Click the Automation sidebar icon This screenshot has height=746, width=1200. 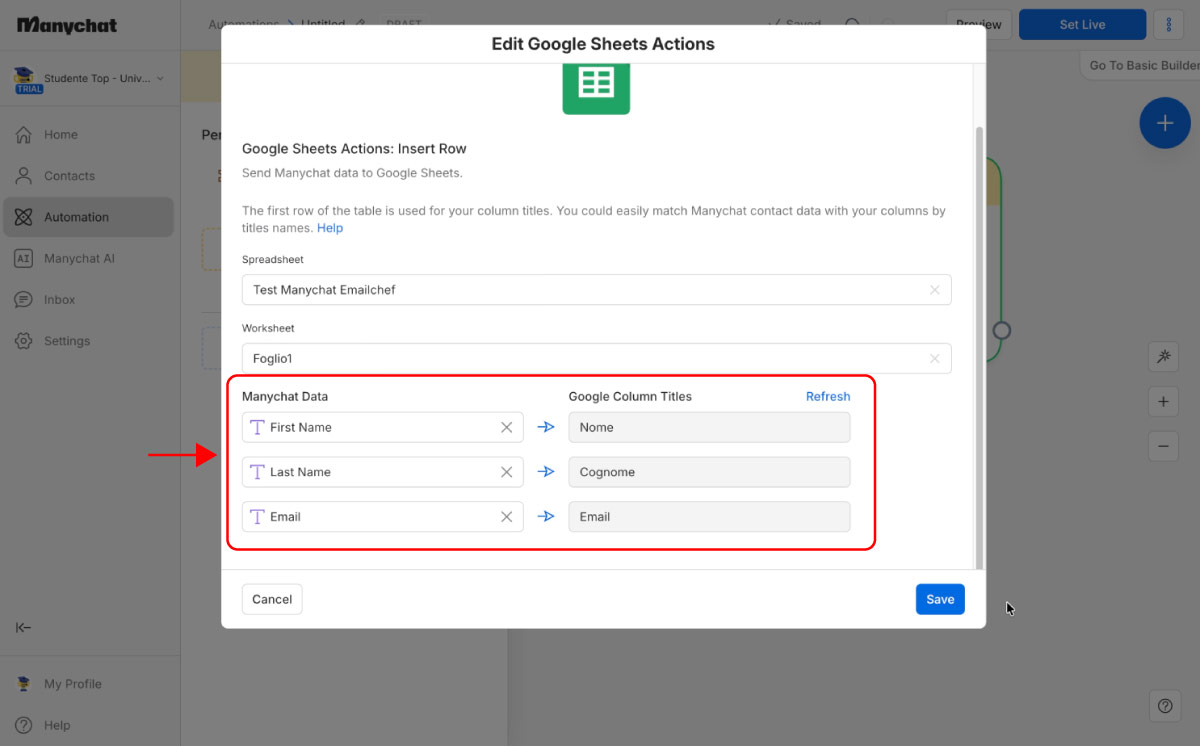[23, 217]
